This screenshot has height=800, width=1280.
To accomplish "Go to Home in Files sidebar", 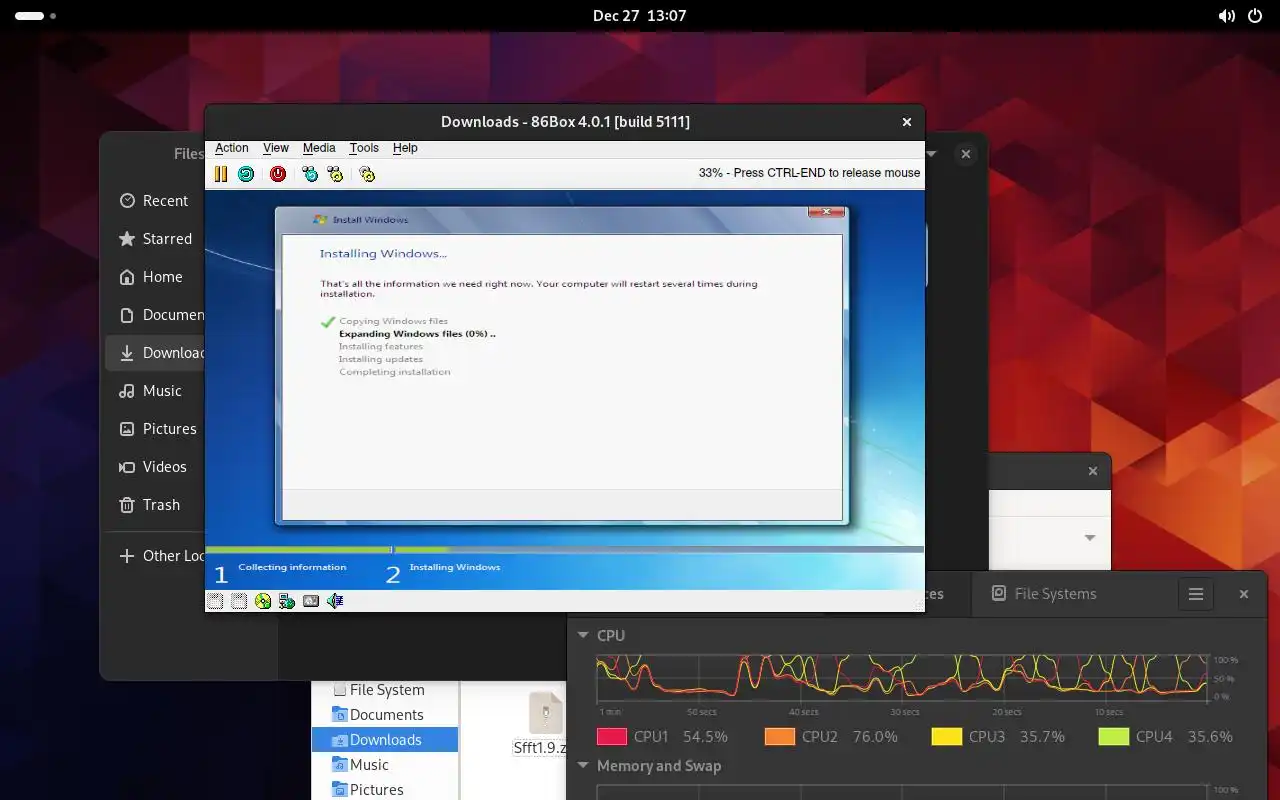I will pyautogui.click(x=155, y=277).
